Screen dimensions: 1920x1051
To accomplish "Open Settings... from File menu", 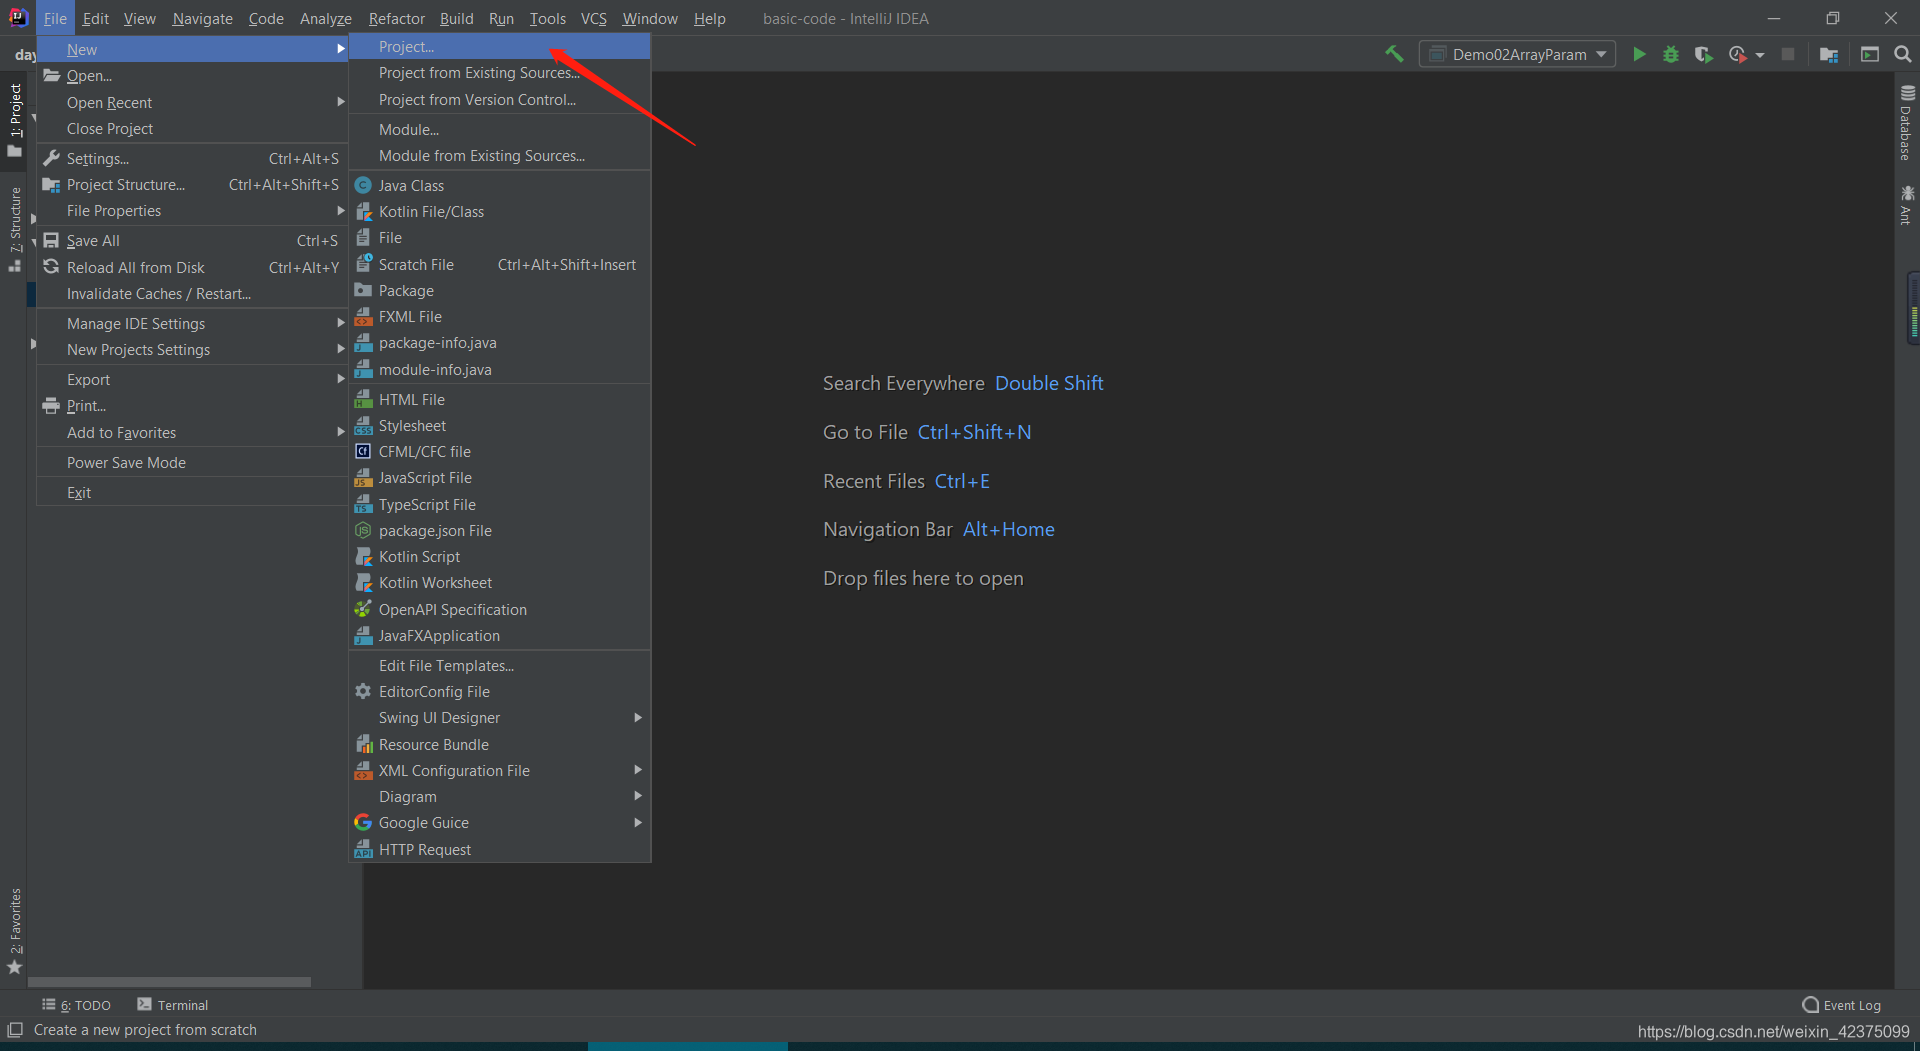I will (x=192, y=159).
